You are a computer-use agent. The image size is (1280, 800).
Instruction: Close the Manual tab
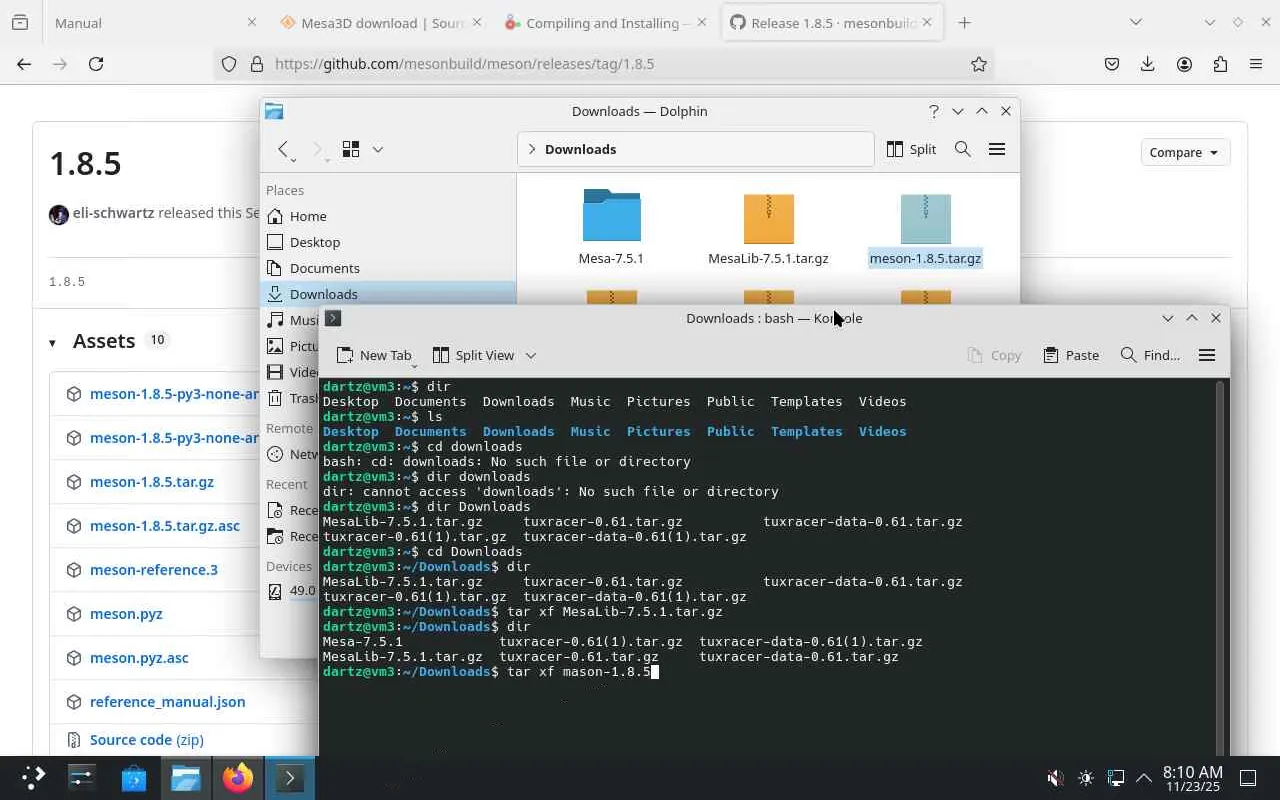click(252, 22)
